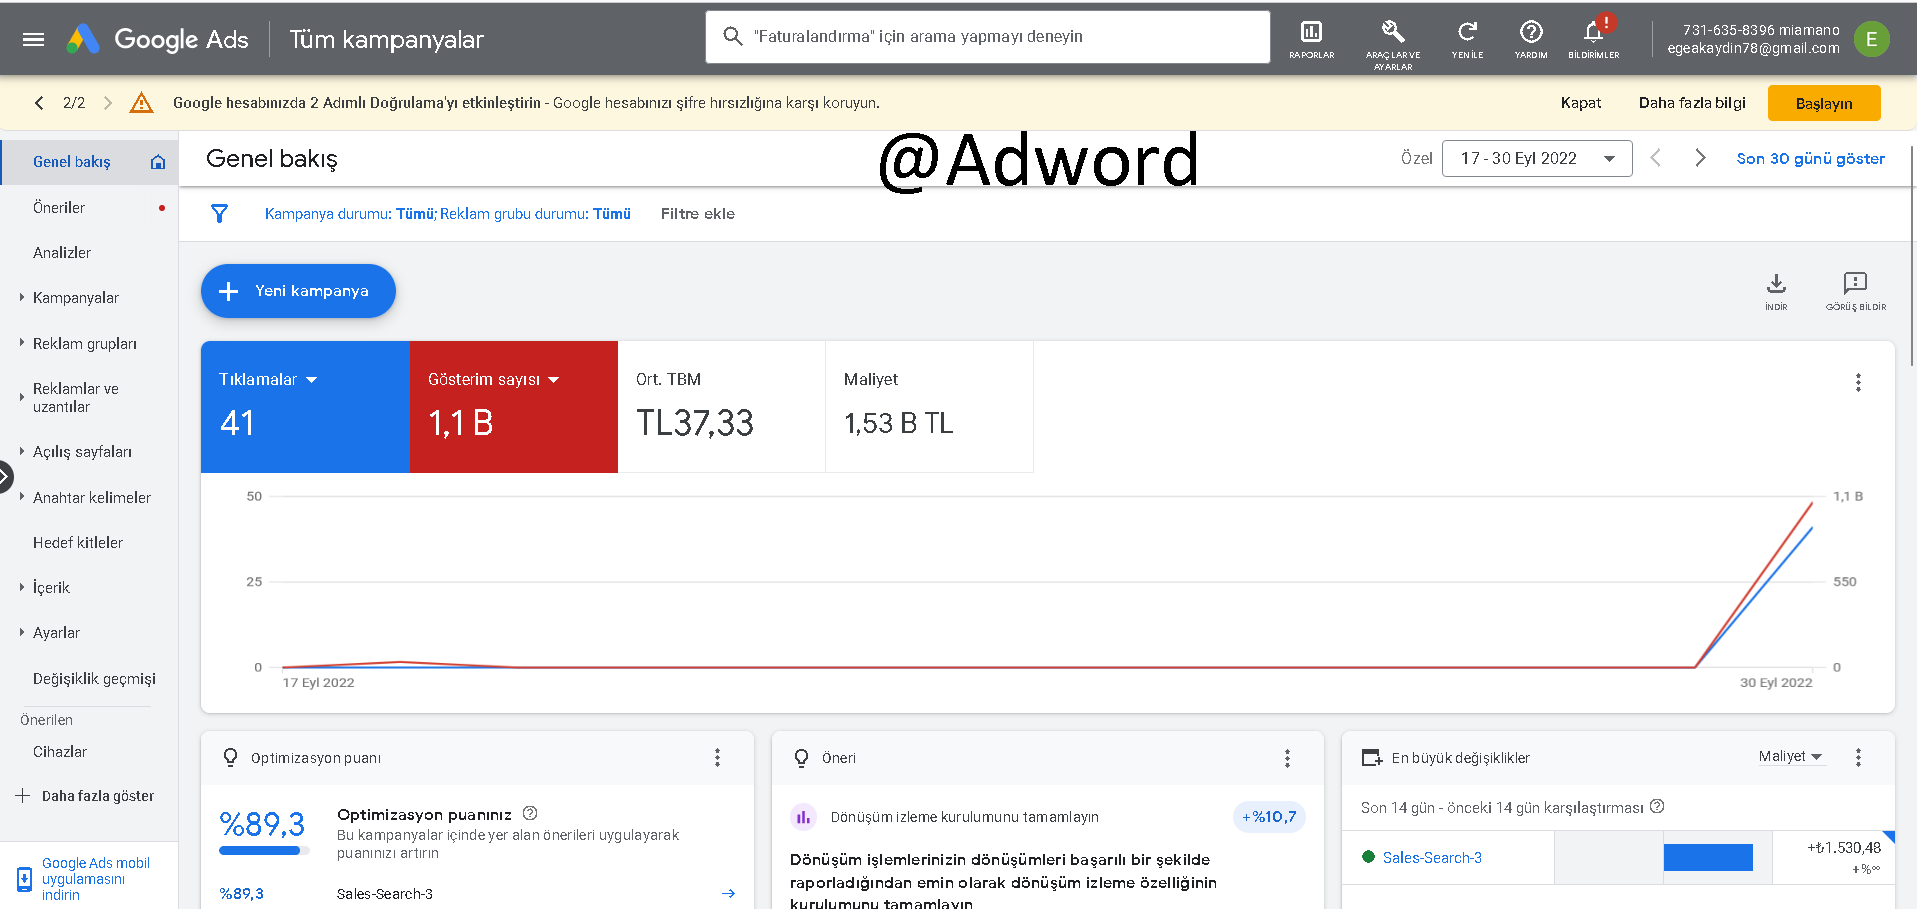Open Optimizasyon puanı card three-dot menu
1917x909 pixels.
[x=717, y=758]
